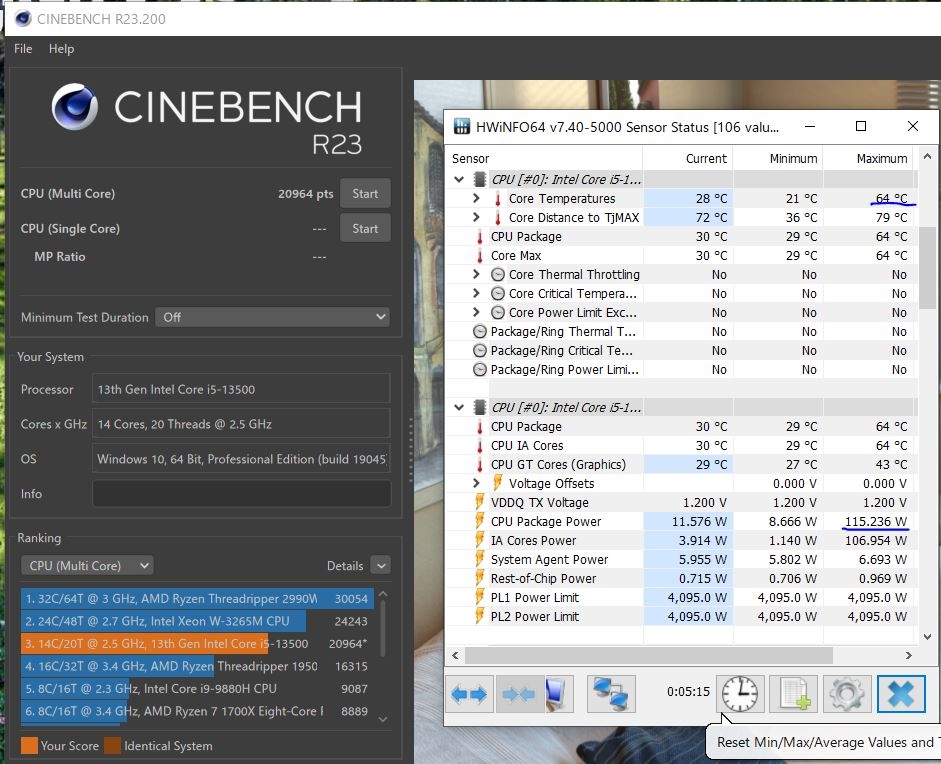The height and width of the screenshot is (764, 941).
Task: Select the i5-13500 ranking entry
Action: coord(197,643)
